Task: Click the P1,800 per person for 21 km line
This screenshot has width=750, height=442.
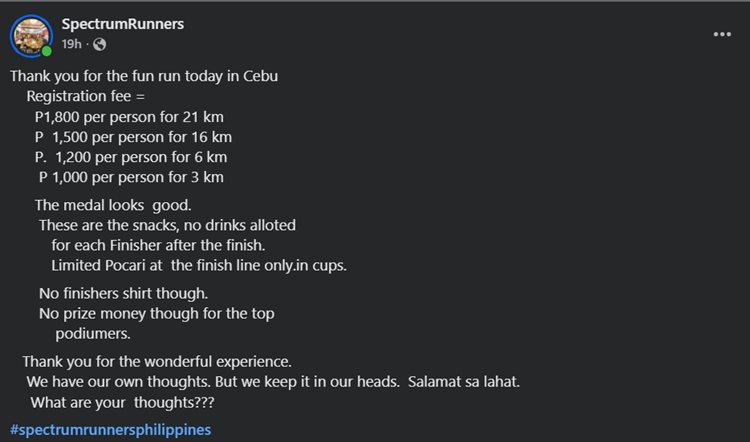Action: point(128,116)
